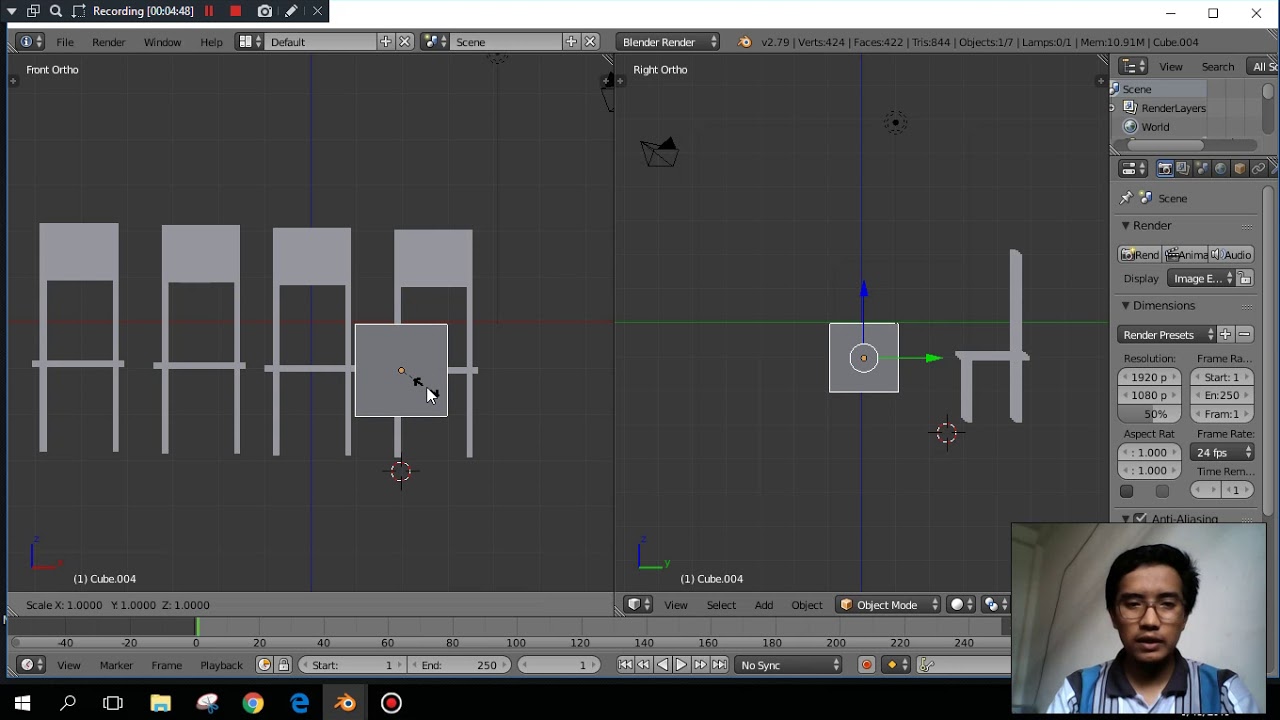Enable the Anti-Aliasing checkbox

click(1140, 519)
